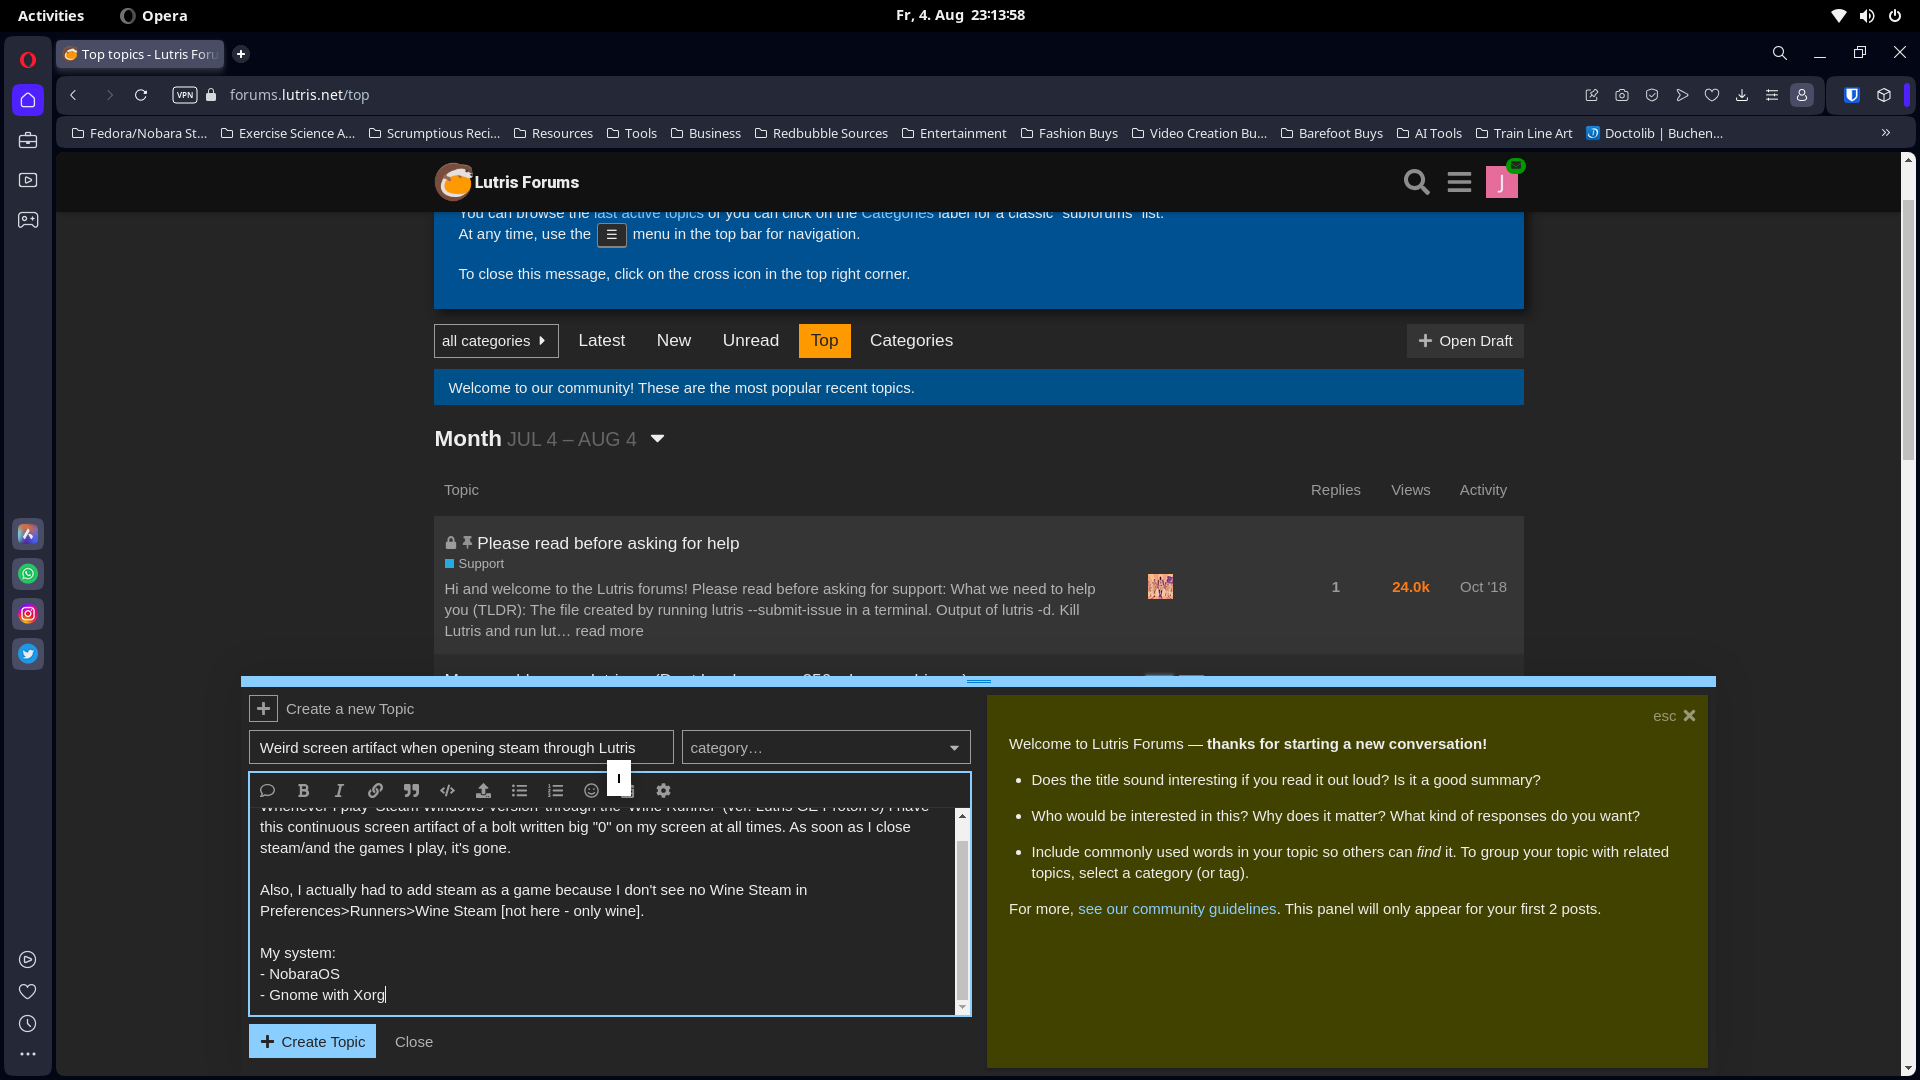The height and width of the screenshot is (1080, 1920).
Task: Switch to the Categories tab
Action: (911, 341)
